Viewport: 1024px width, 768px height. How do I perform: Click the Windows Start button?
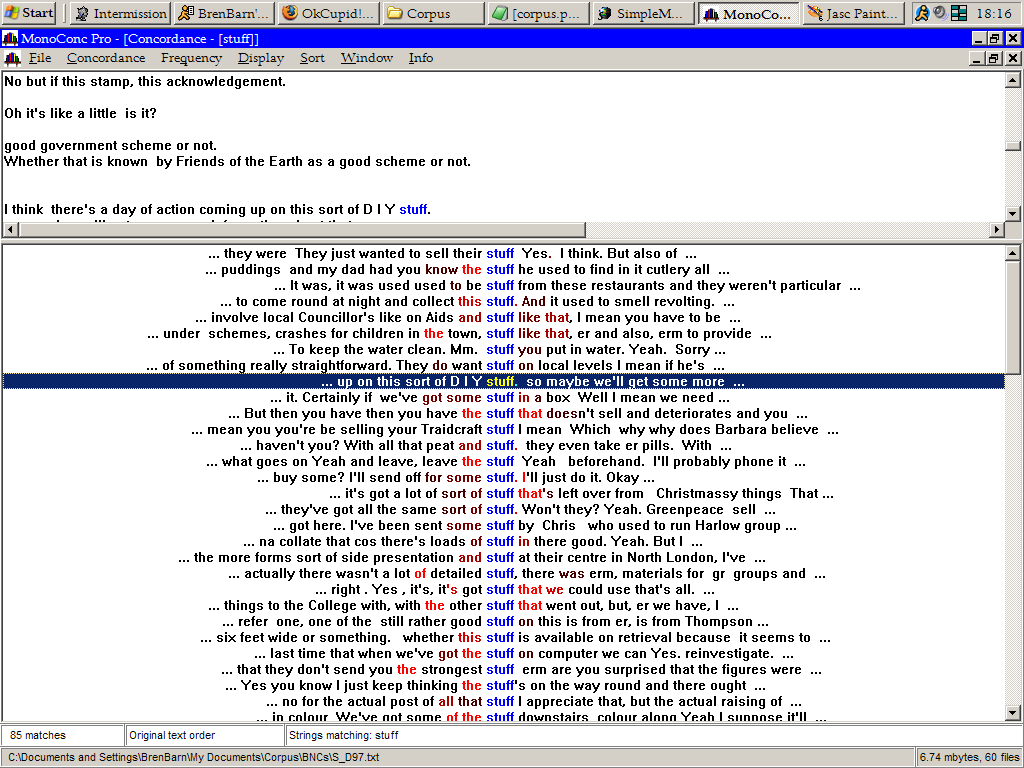click(x=29, y=13)
